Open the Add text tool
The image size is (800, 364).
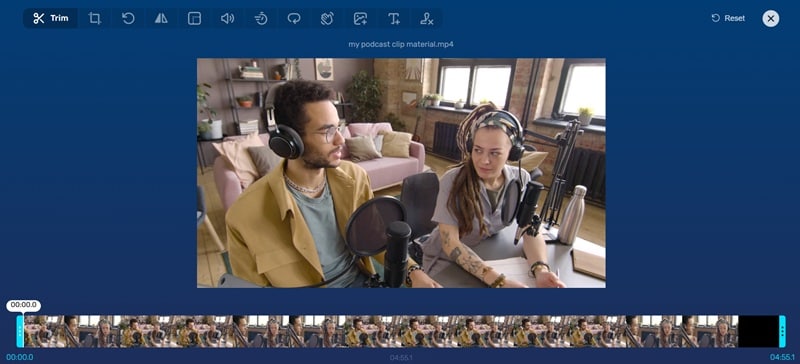coord(393,18)
